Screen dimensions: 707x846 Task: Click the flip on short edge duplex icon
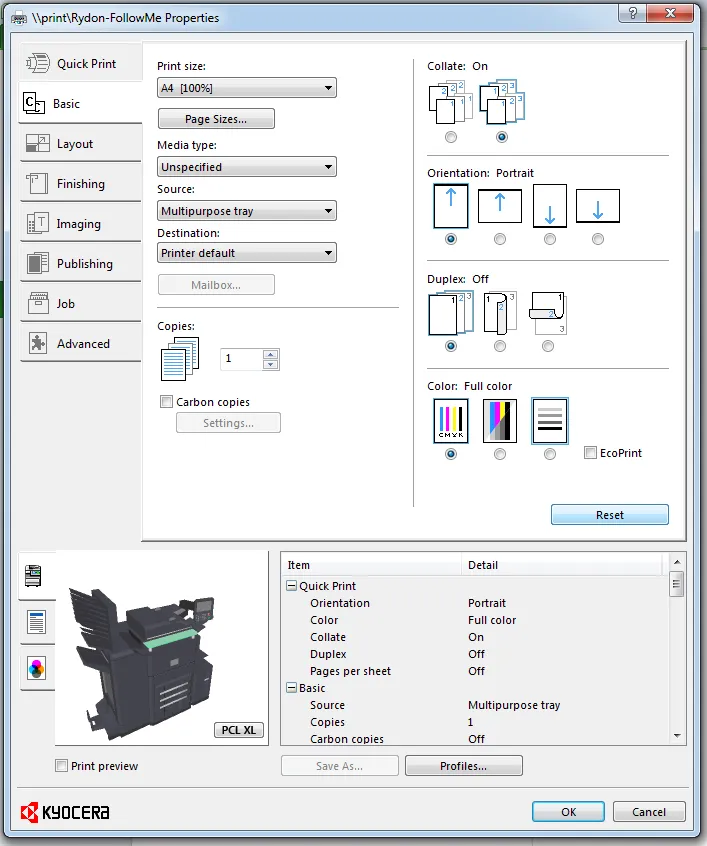(x=548, y=313)
